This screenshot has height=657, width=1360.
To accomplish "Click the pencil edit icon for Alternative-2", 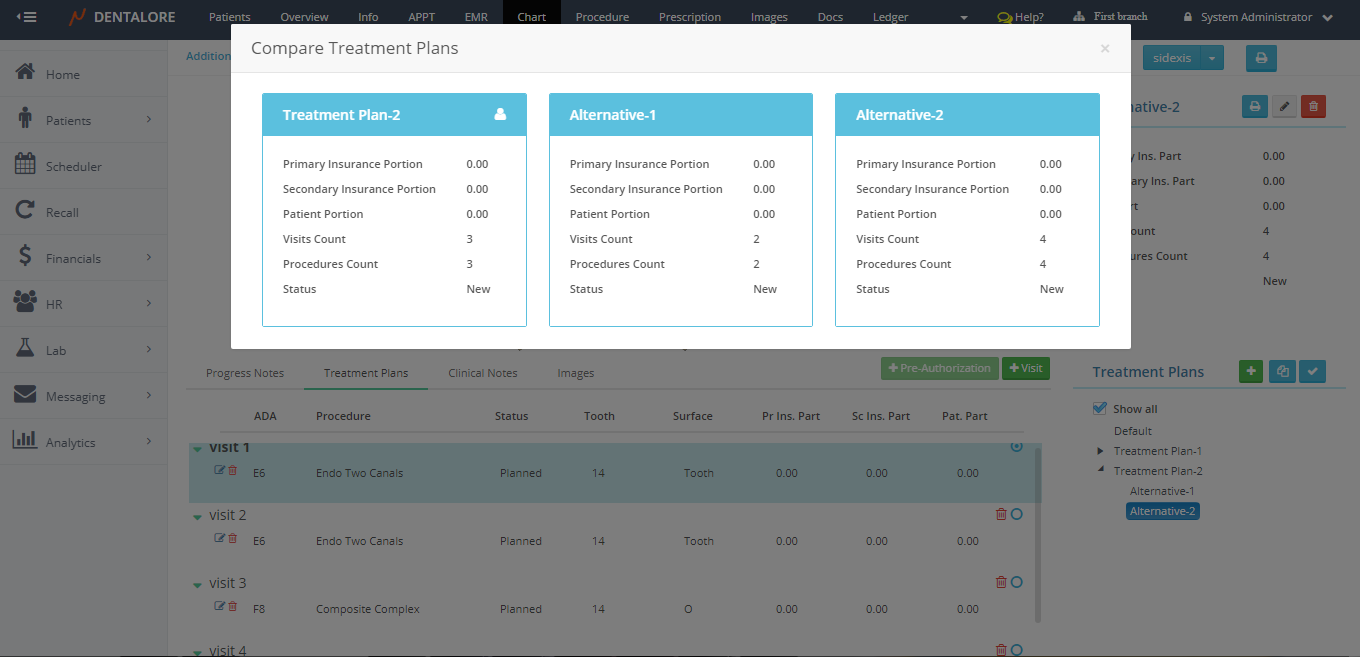I will [x=1284, y=106].
